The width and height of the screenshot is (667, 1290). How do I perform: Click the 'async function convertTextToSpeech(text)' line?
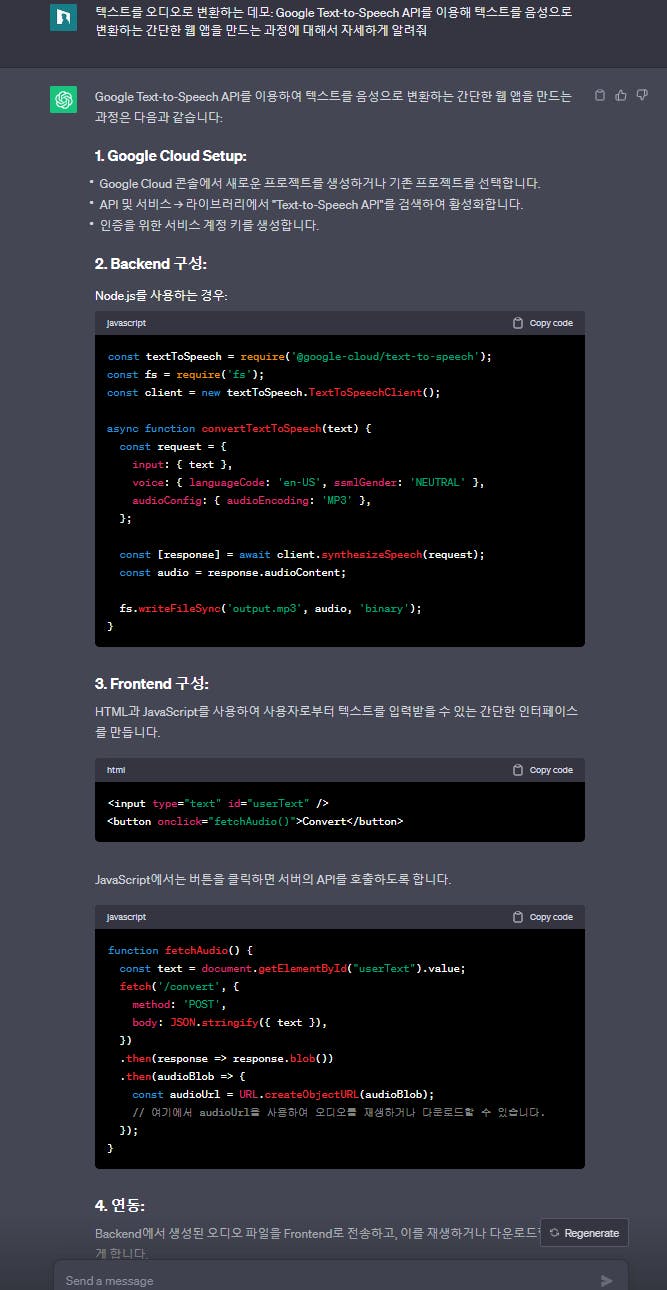point(239,428)
